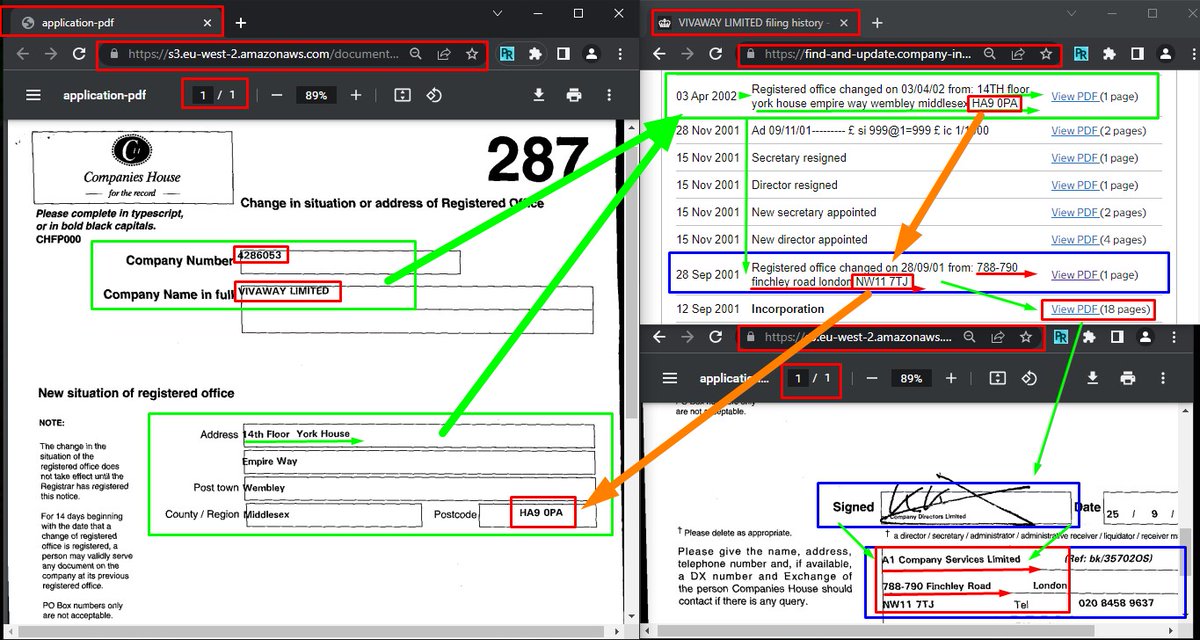1200x640 pixels.
Task: Open sidebar menu in left application-pdf viewer
Action: [x=33, y=95]
